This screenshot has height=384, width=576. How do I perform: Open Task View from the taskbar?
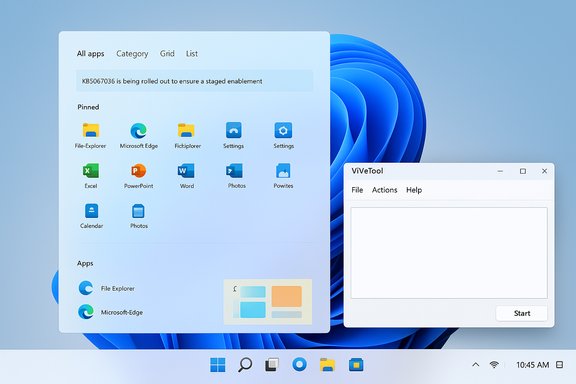click(x=272, y=365)
